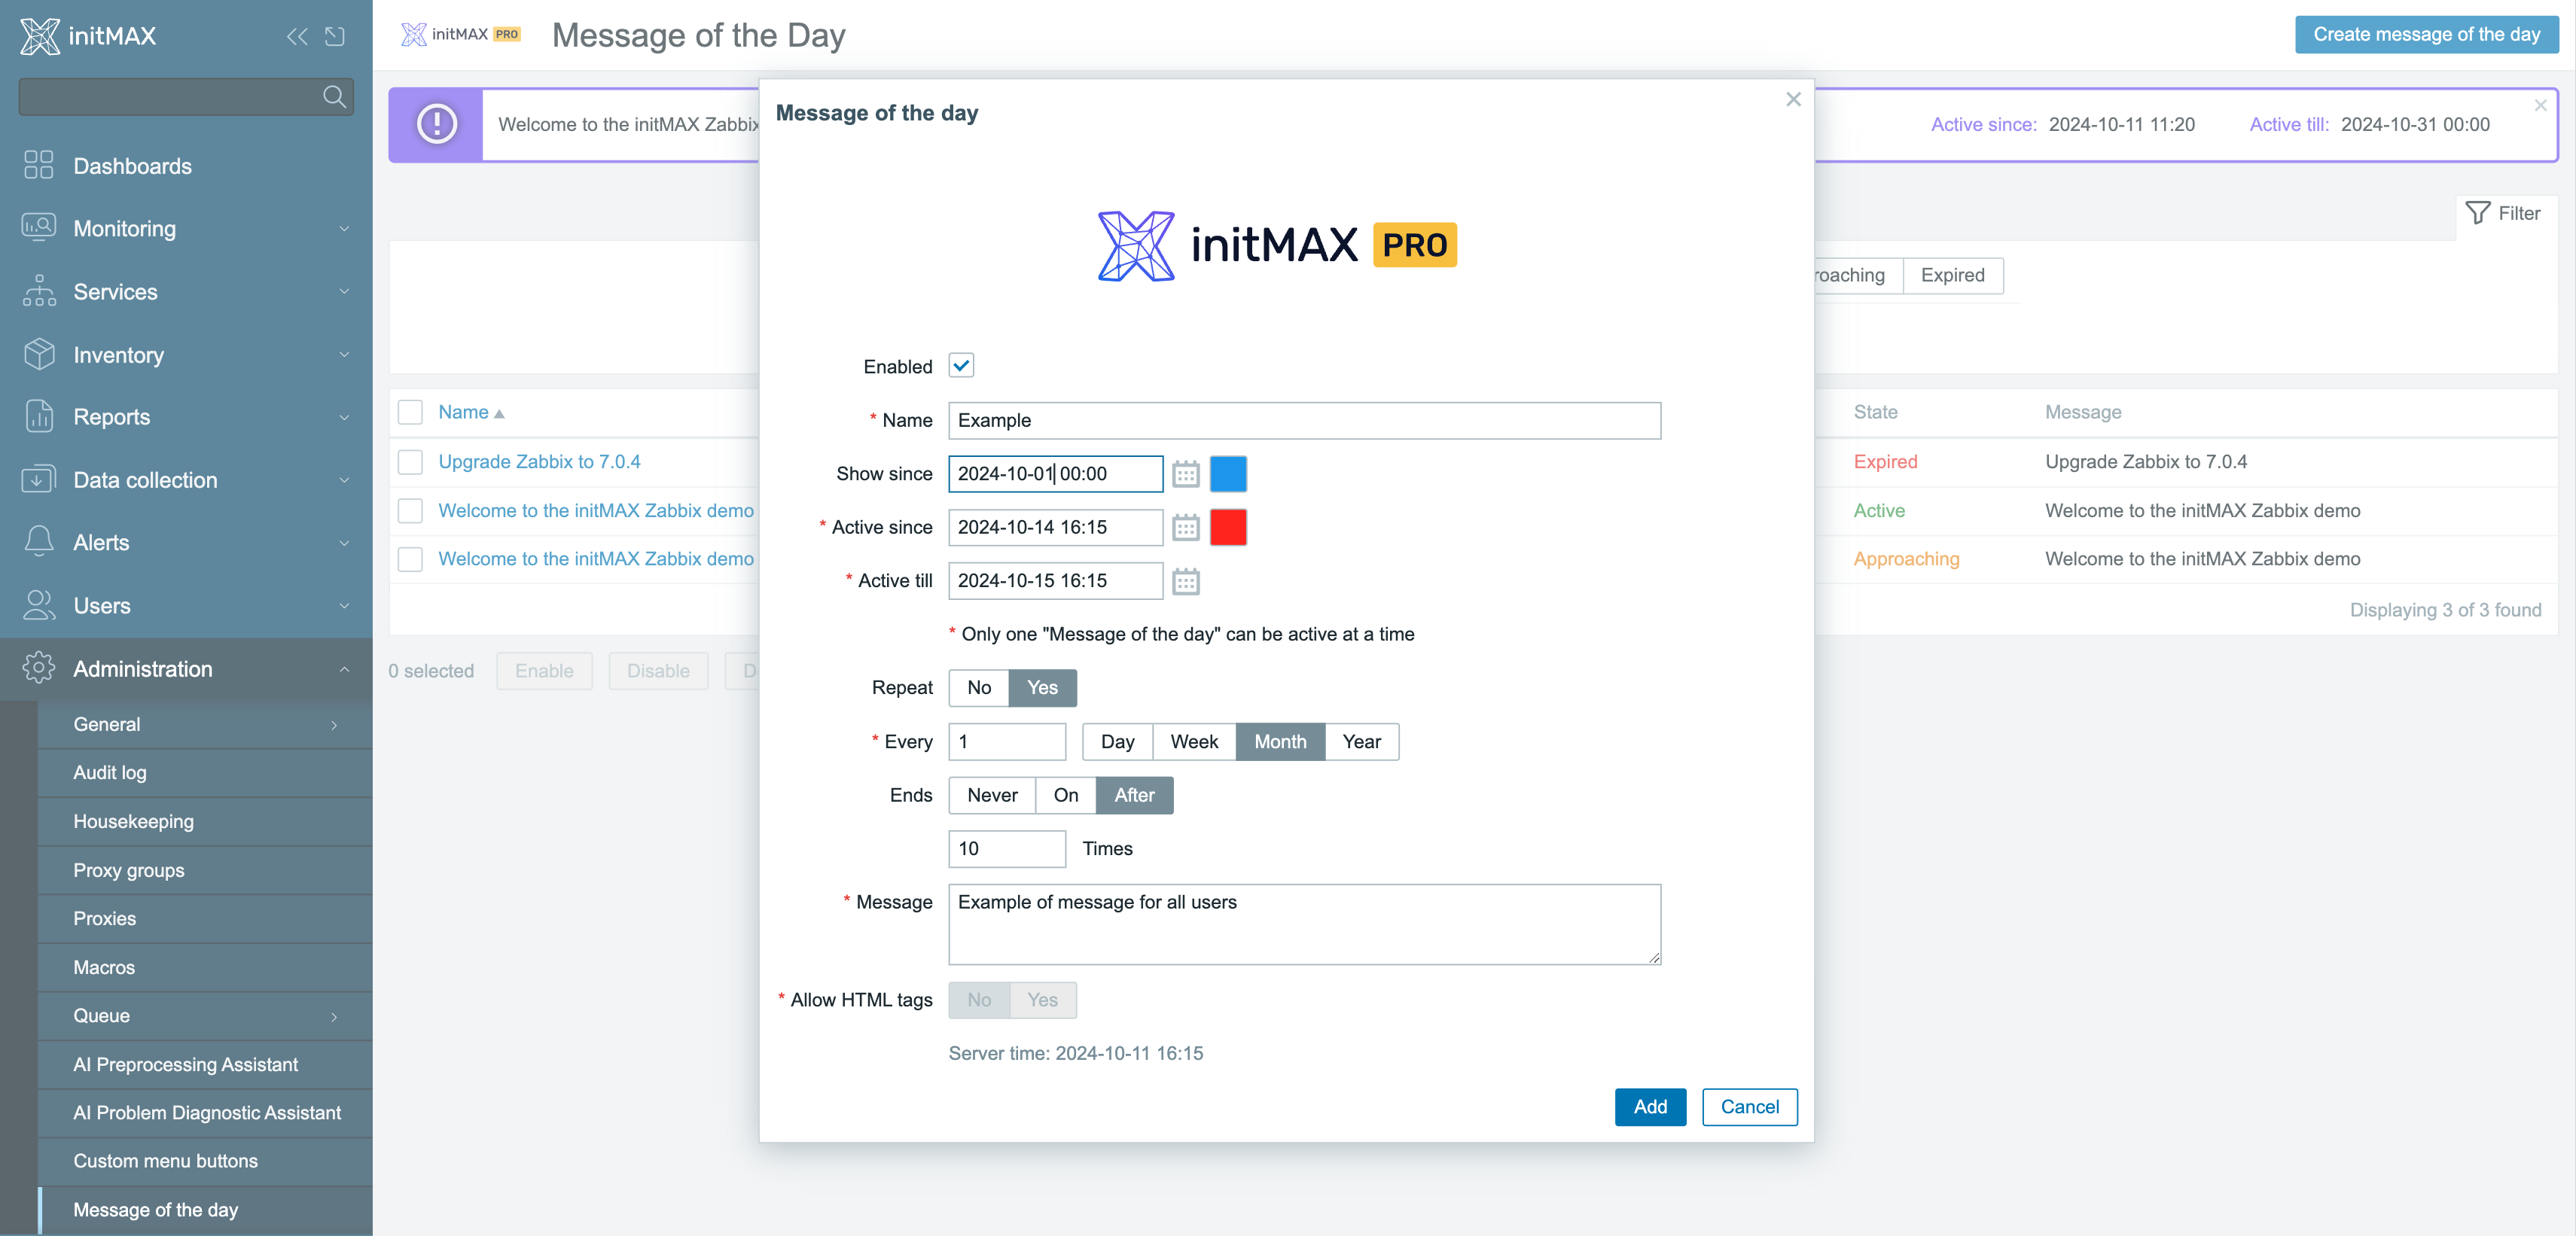The height and width of the screenshot is (1236, 2576).
Task: Click the Monitoring screen icon
Action: pyautogui.click(x=39, y=227)
